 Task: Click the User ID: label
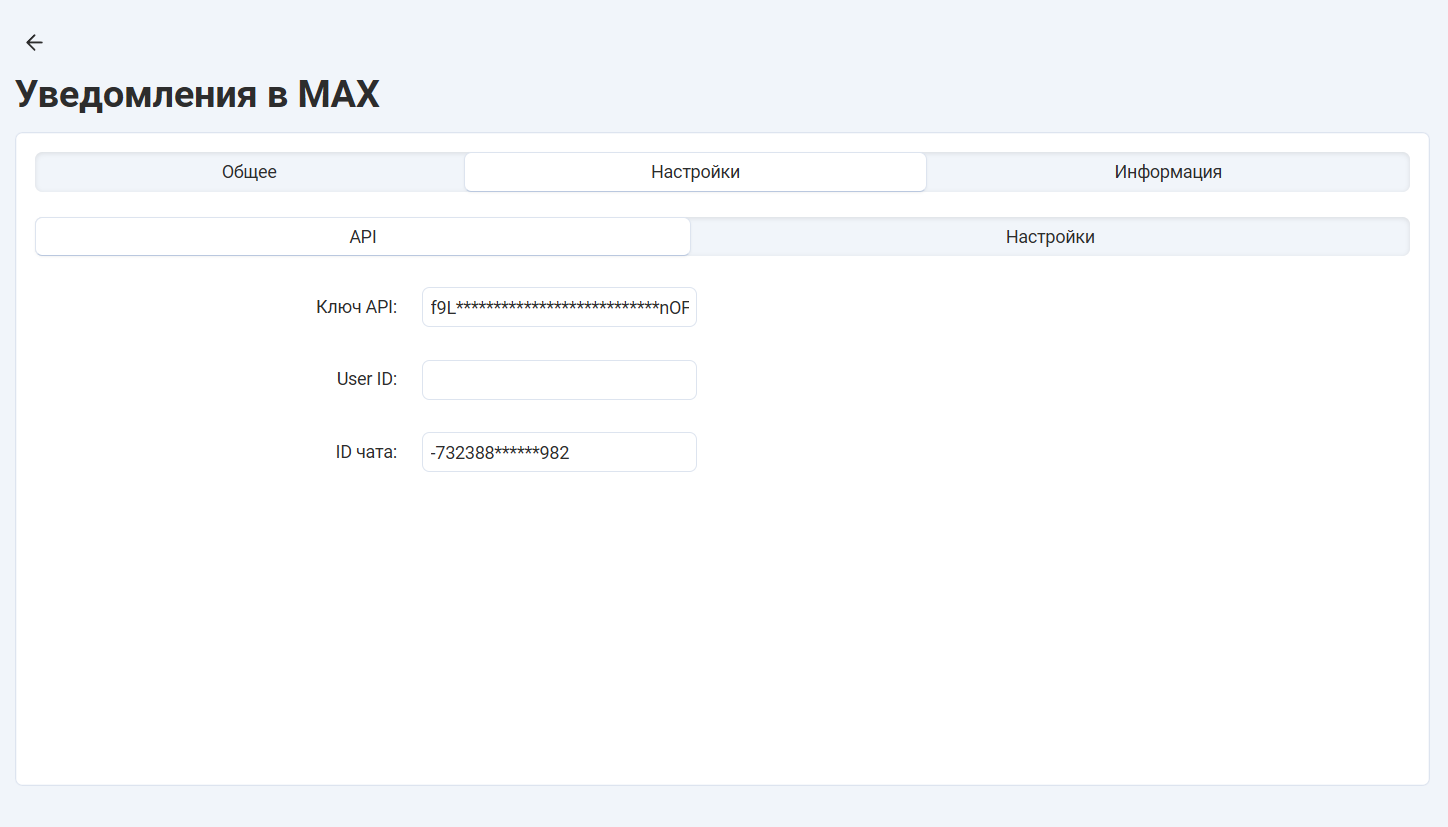click(x=366, y=380)
